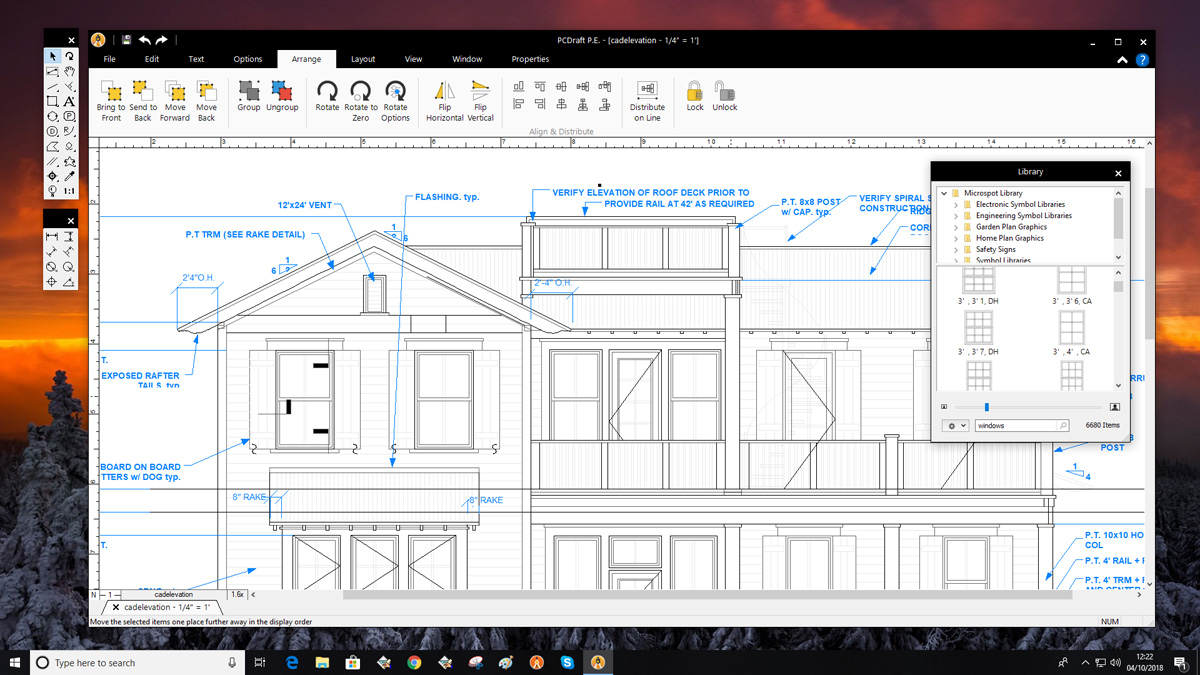Viewport: 1200px width, 675px height.
Task: Click Send to Back in ribbon
Action: 143,92
